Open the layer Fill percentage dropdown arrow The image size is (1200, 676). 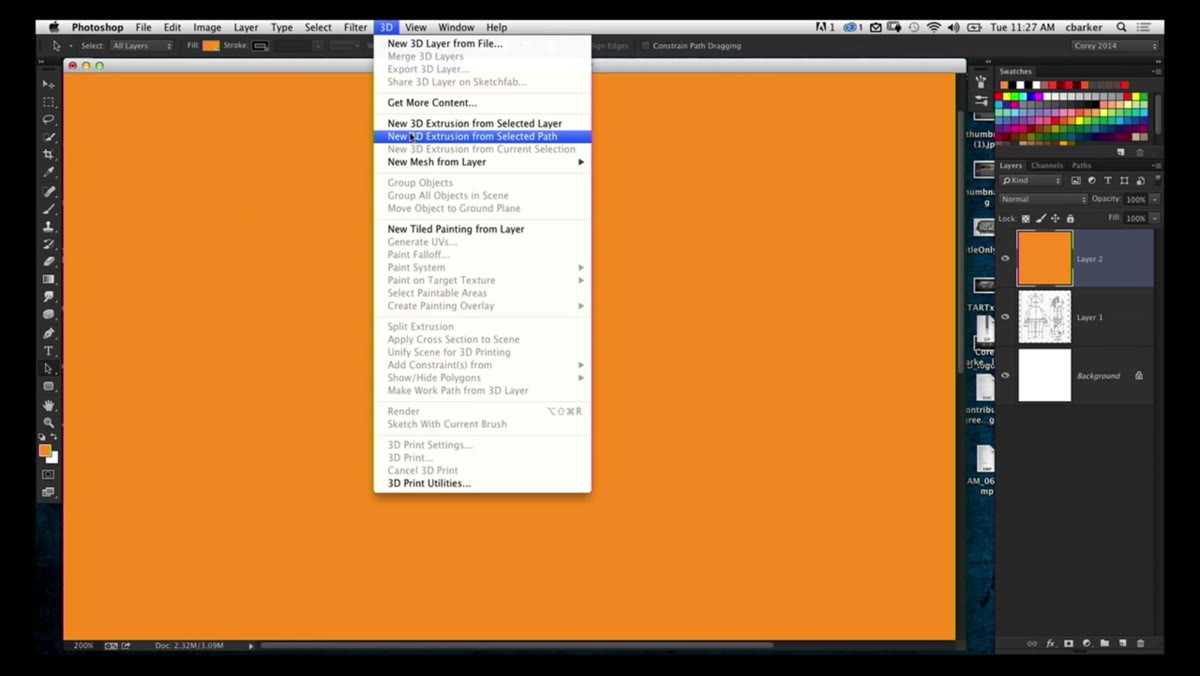tap(1155, 218)
